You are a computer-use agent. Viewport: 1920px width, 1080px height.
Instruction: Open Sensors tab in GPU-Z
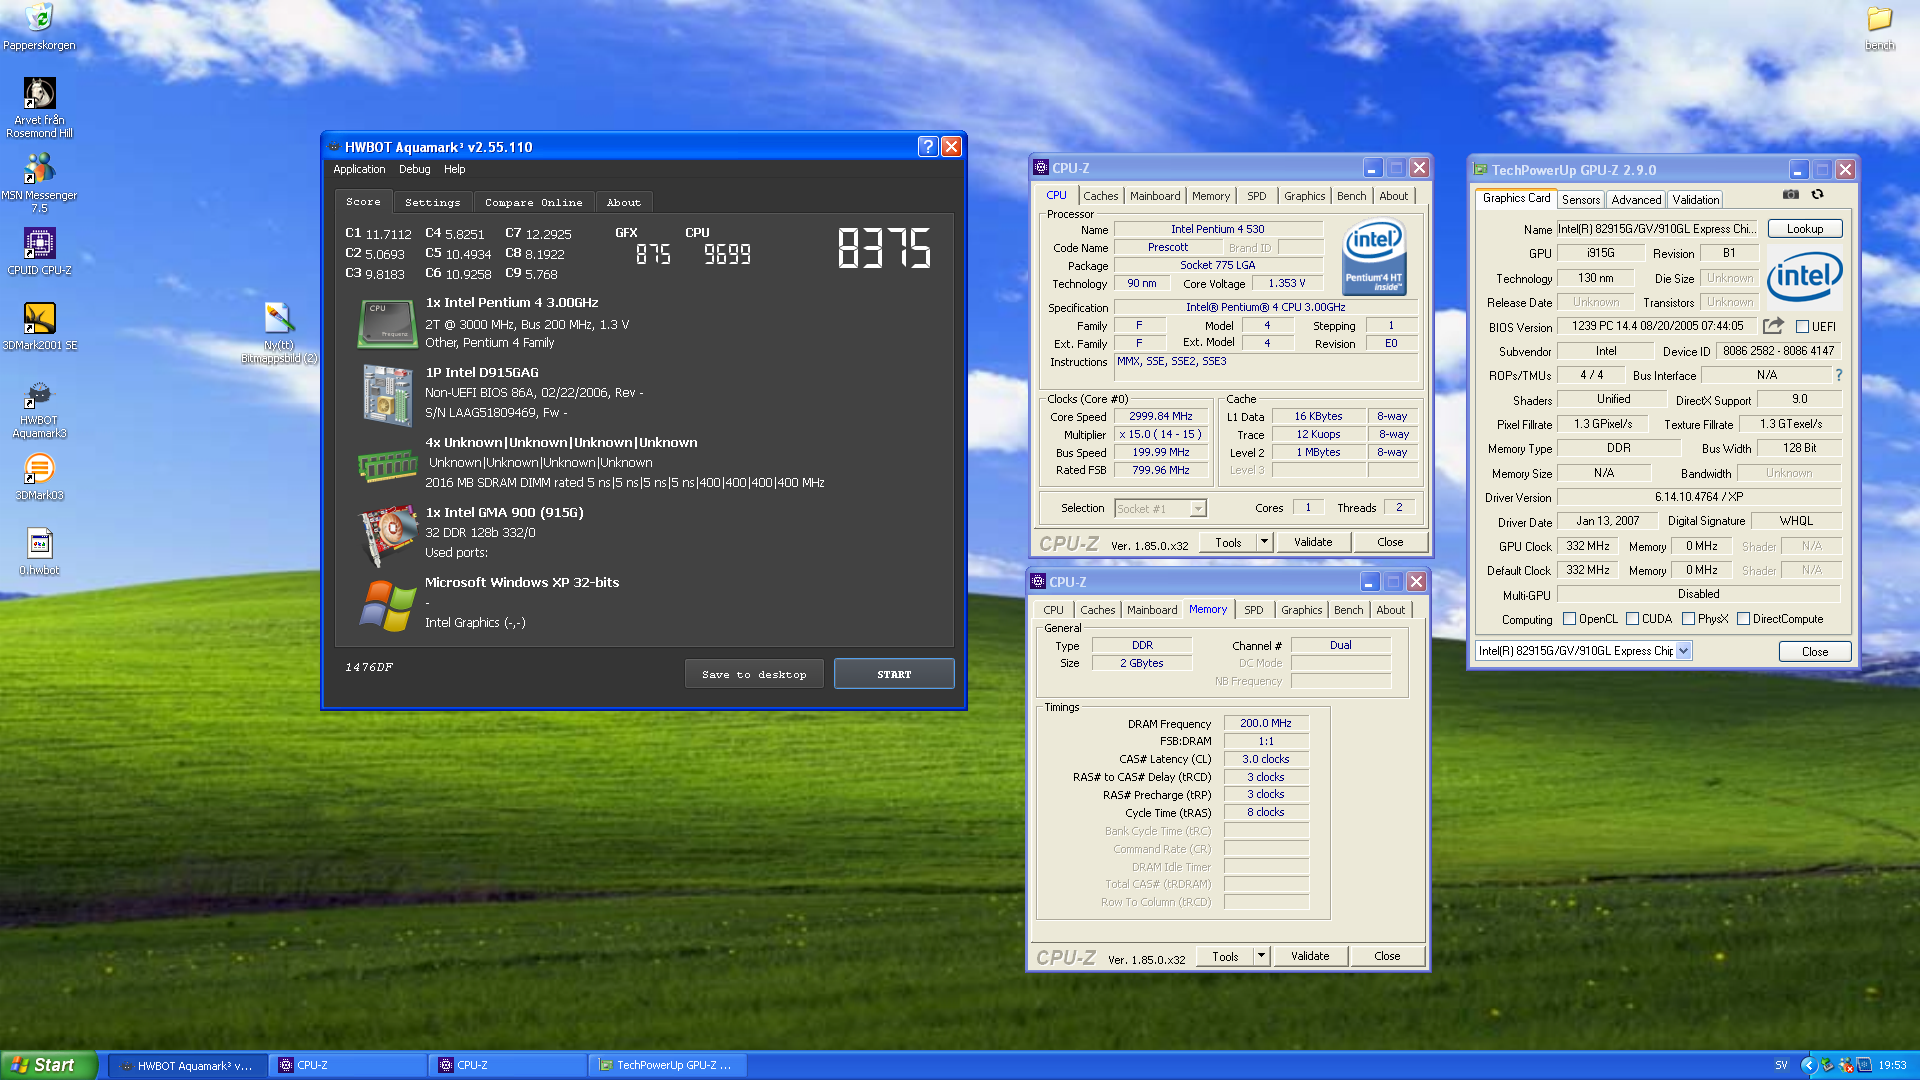(x=1581, y=200)
